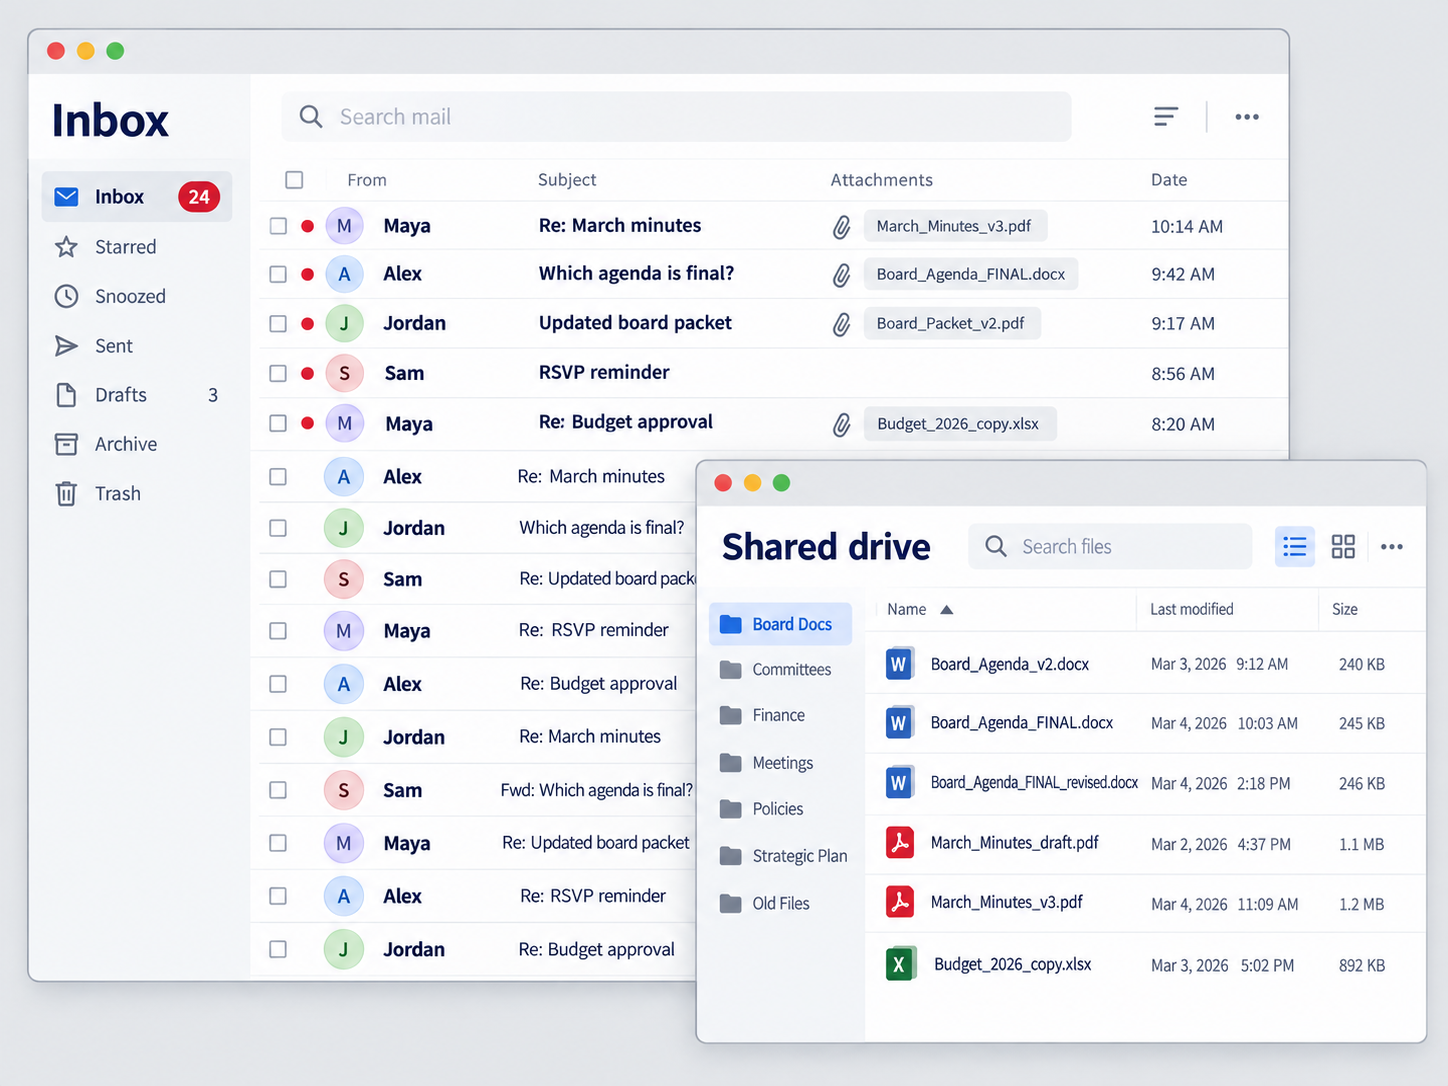Click the Word icon for Board_Agenda_FINAL.docx
The width and height of the screenshot is (1448, 1086).
tap(899, 723)
